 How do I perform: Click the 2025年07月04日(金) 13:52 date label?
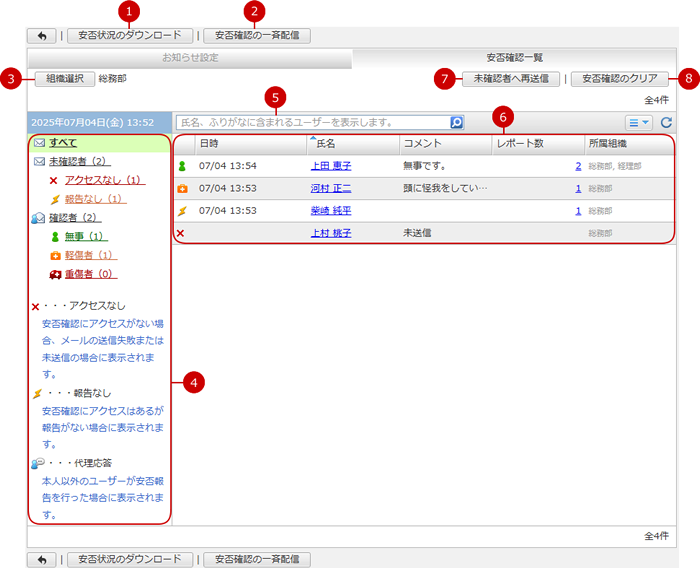[x=92, y=123]
